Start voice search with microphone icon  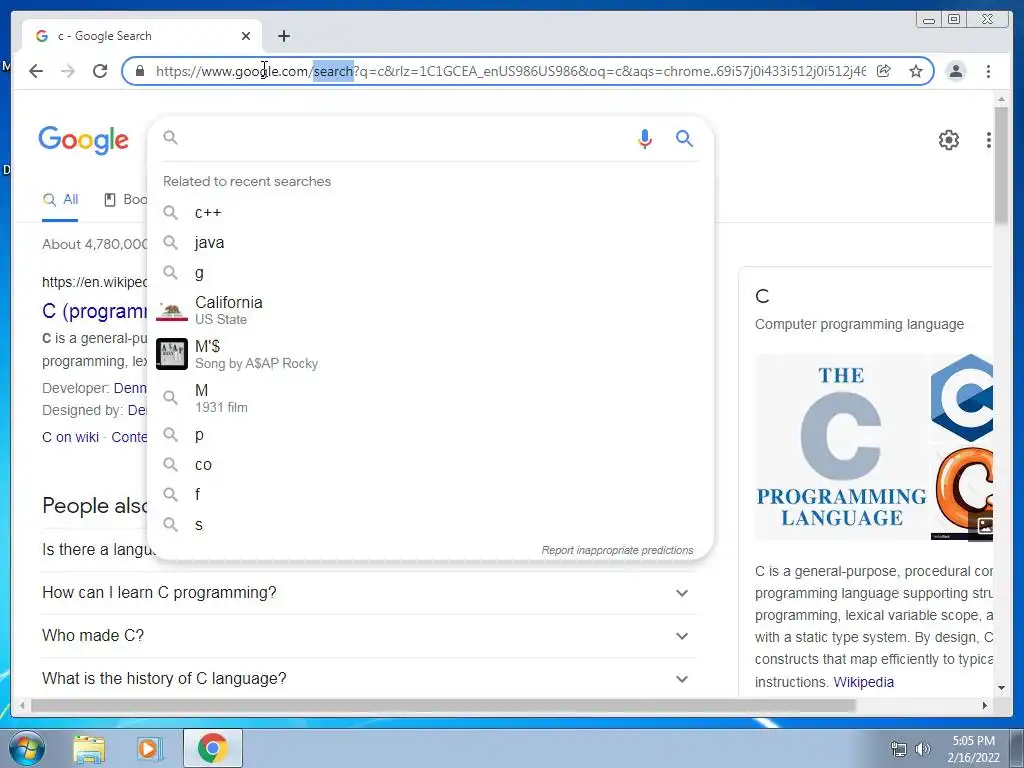(x=645, y=138)
